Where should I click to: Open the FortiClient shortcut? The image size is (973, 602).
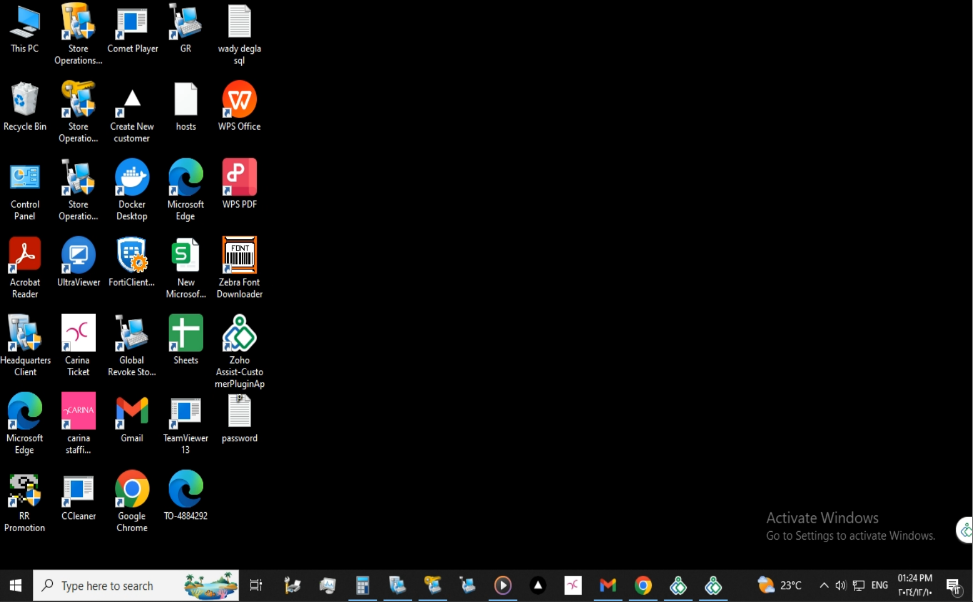[132, 262]
